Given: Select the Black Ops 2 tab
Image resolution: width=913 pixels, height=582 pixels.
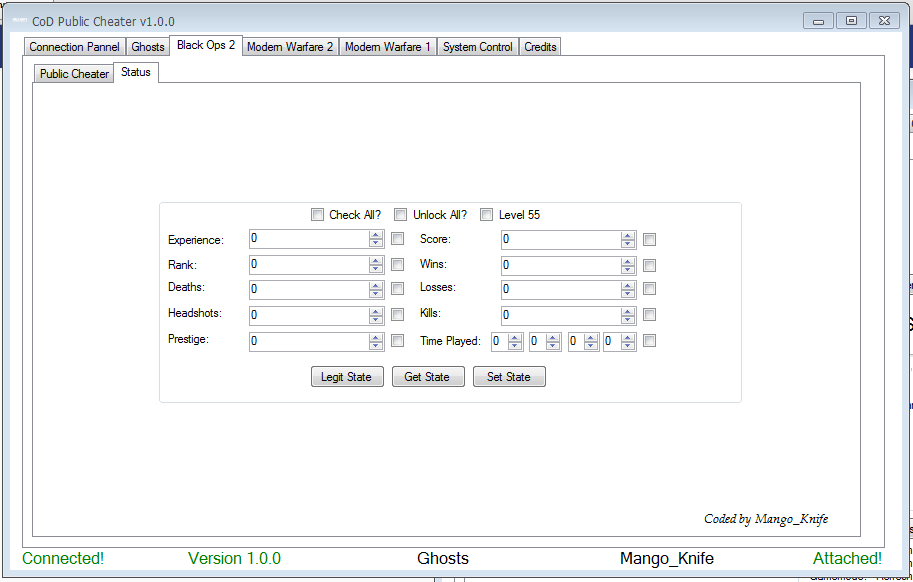Looking at the screenshot, I should pos(206,45).
